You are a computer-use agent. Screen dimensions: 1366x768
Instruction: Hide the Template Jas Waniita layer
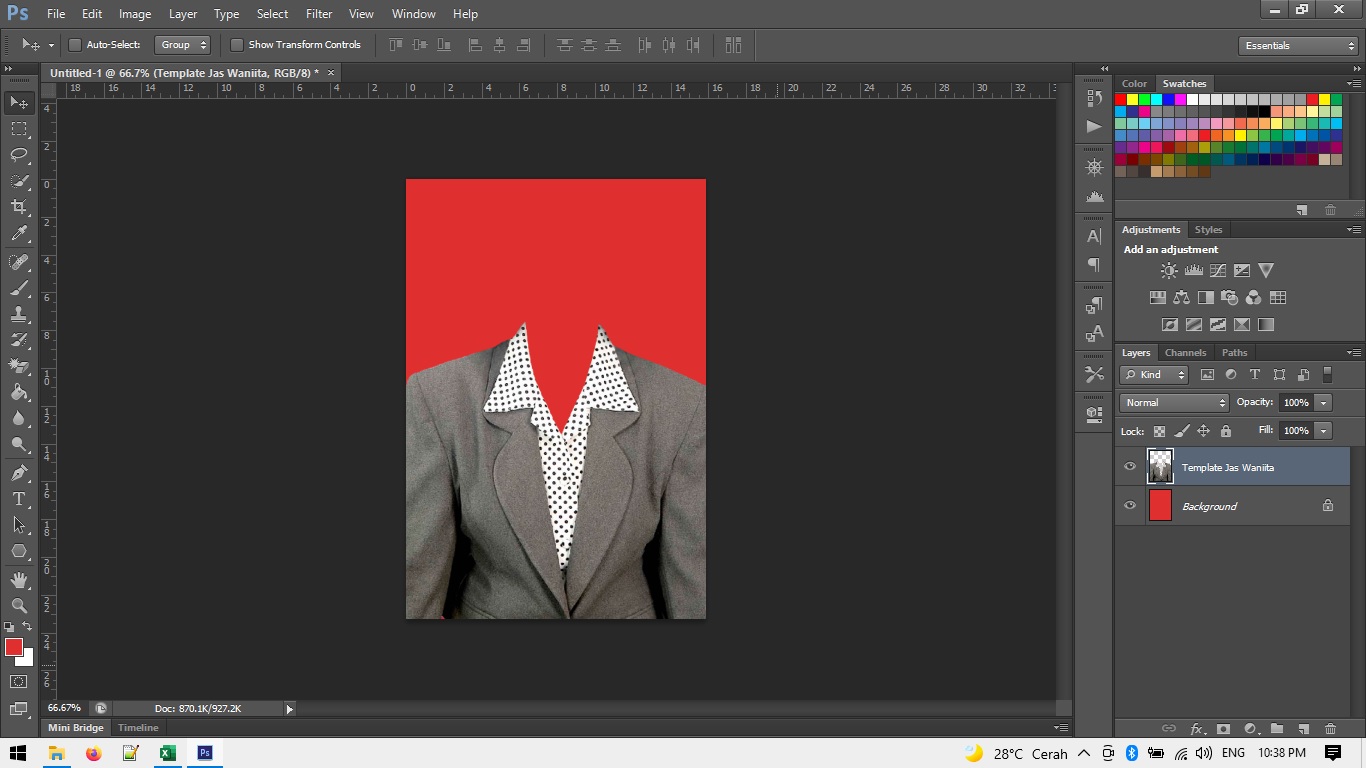[x=1130, y=466]
